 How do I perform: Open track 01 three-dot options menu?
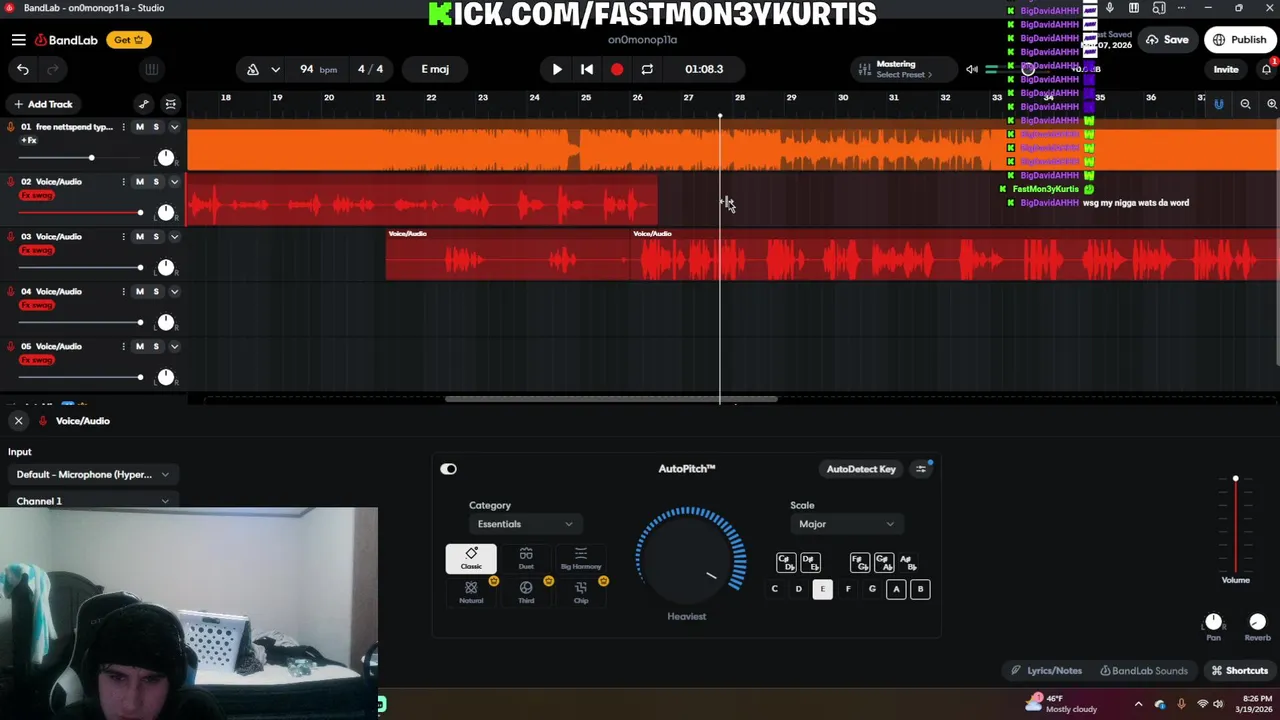pos(124,127)
